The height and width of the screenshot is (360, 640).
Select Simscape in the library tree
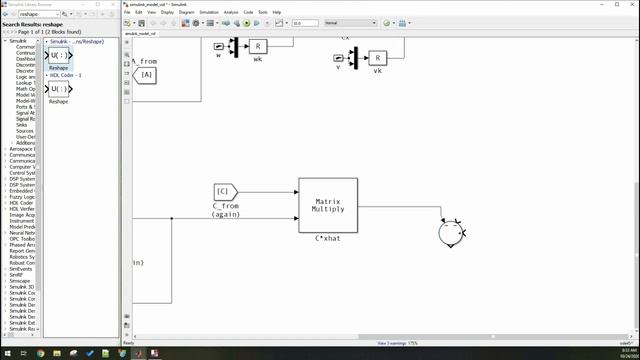click(20, 281)
